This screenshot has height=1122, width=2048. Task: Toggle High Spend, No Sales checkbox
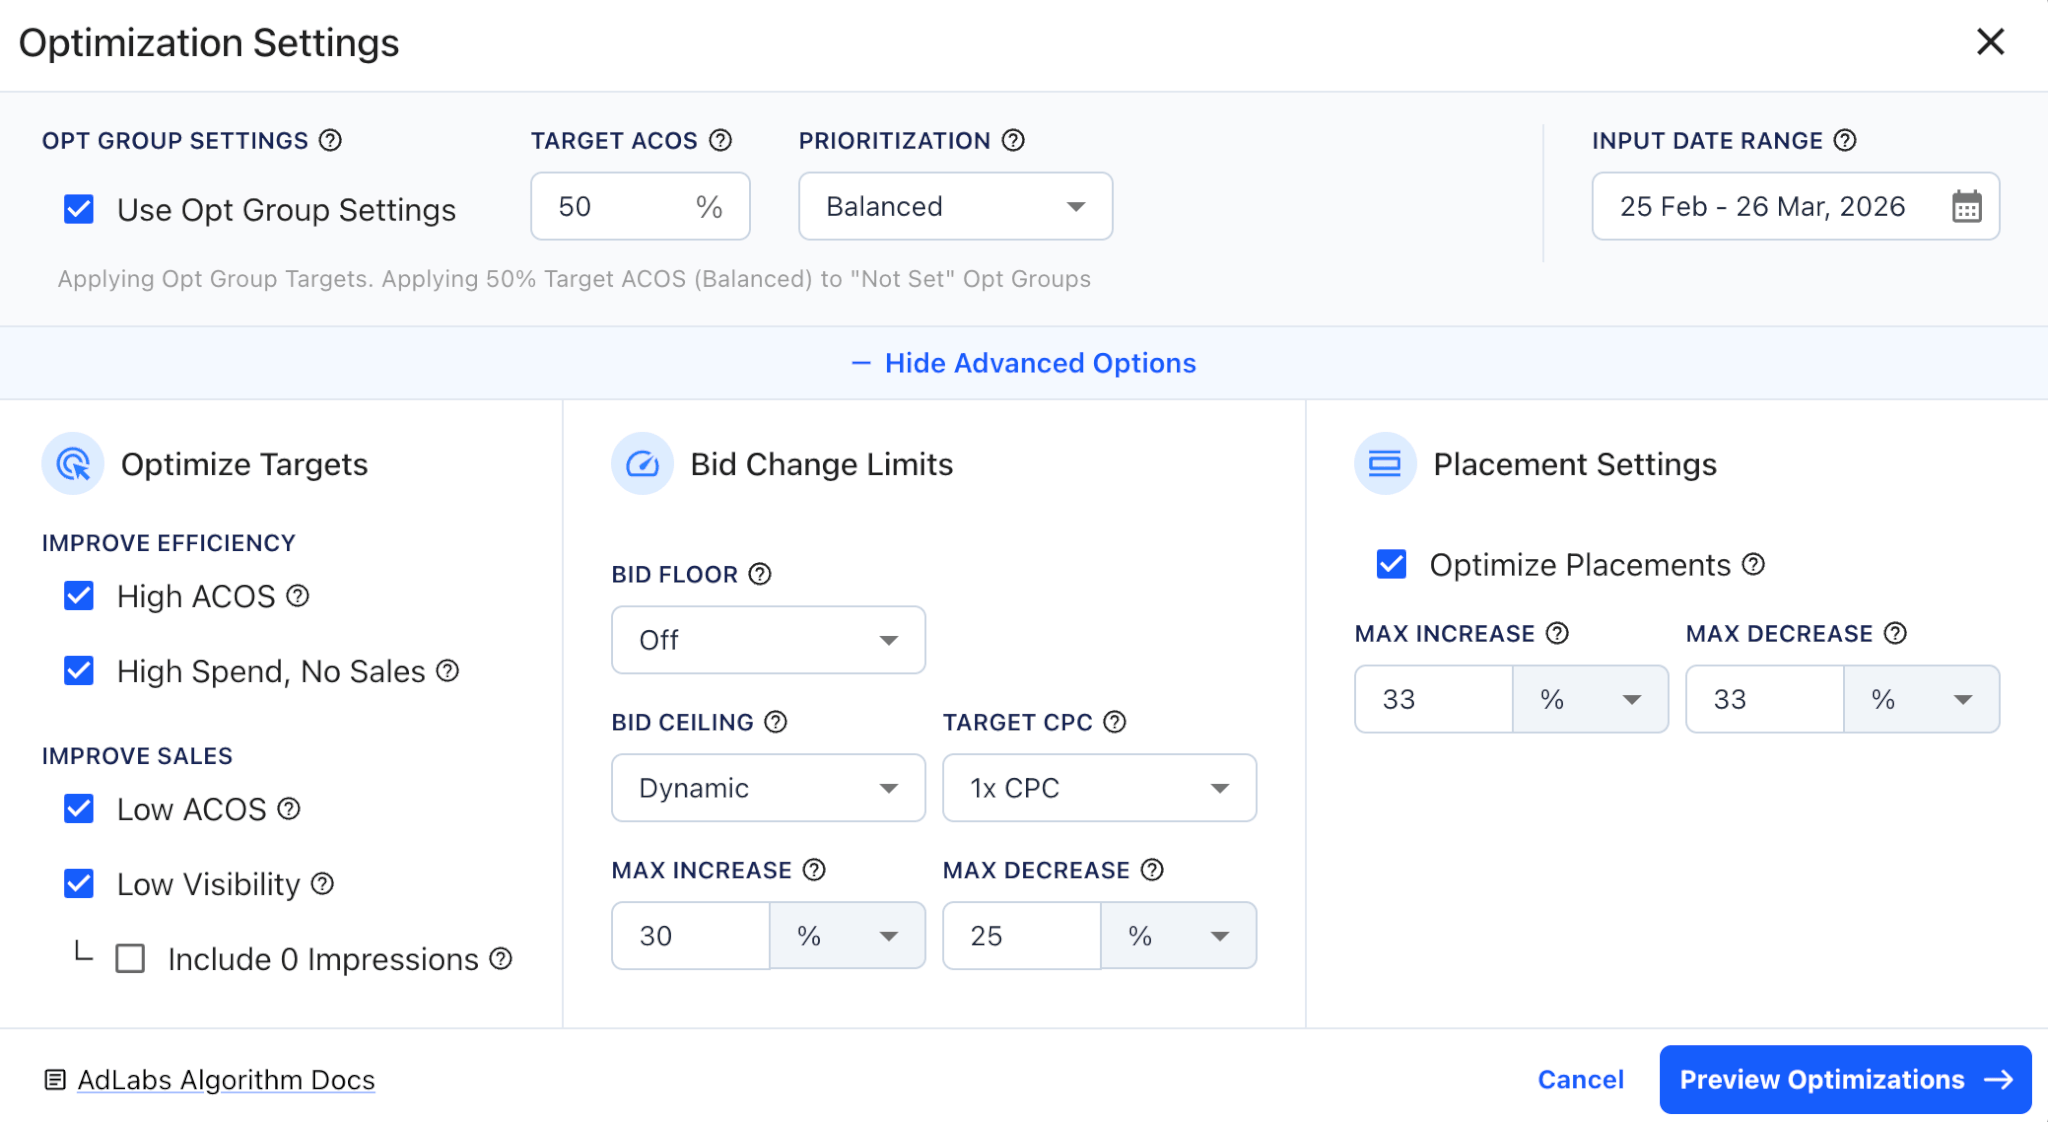click(x=79, y=670)
